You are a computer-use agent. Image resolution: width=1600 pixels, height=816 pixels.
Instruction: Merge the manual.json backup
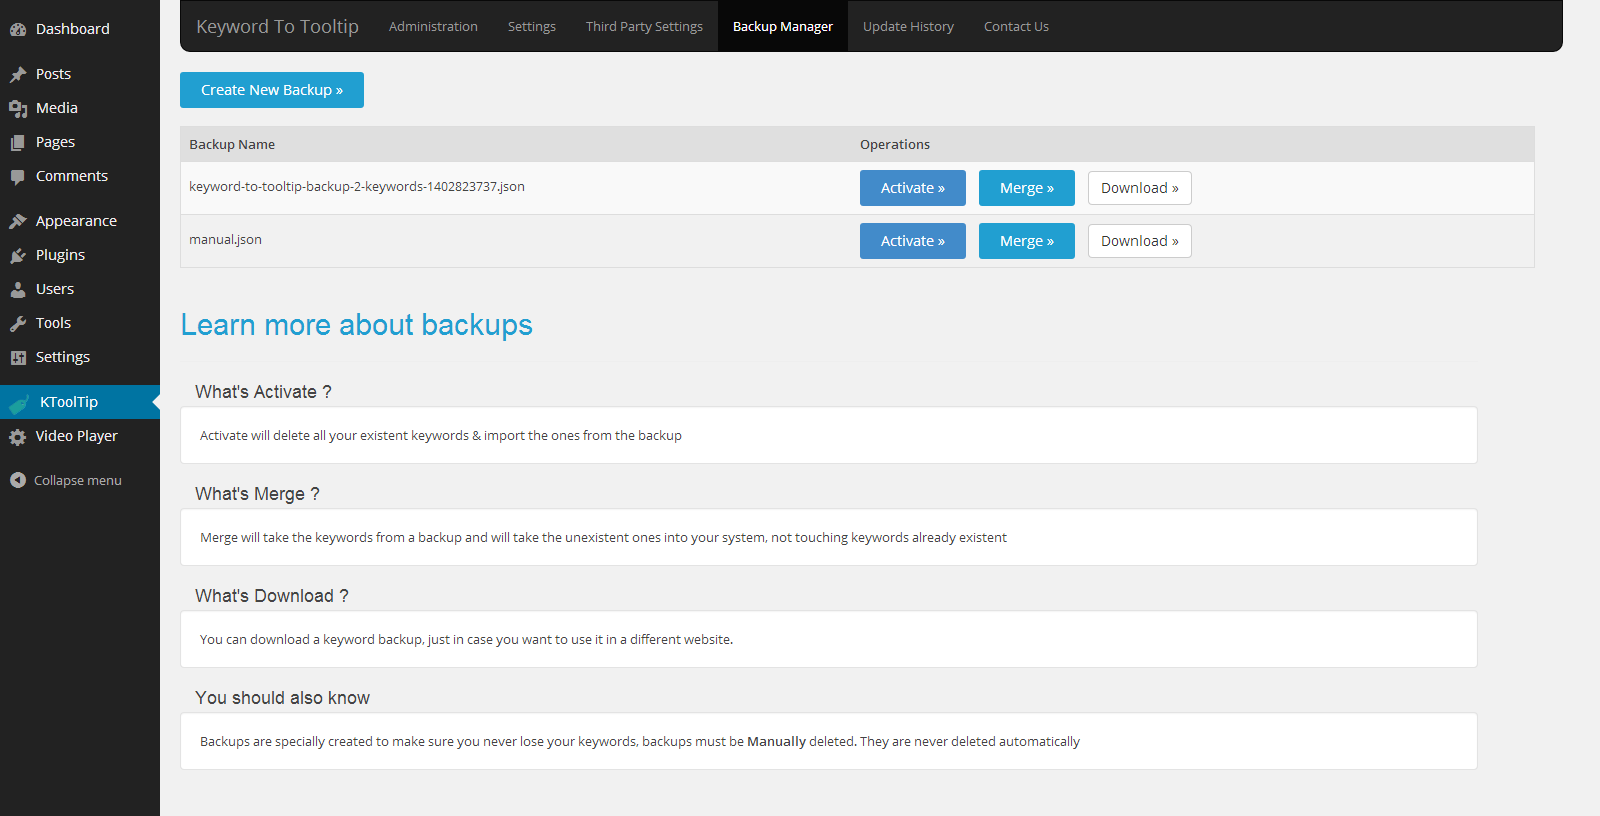1027,241
